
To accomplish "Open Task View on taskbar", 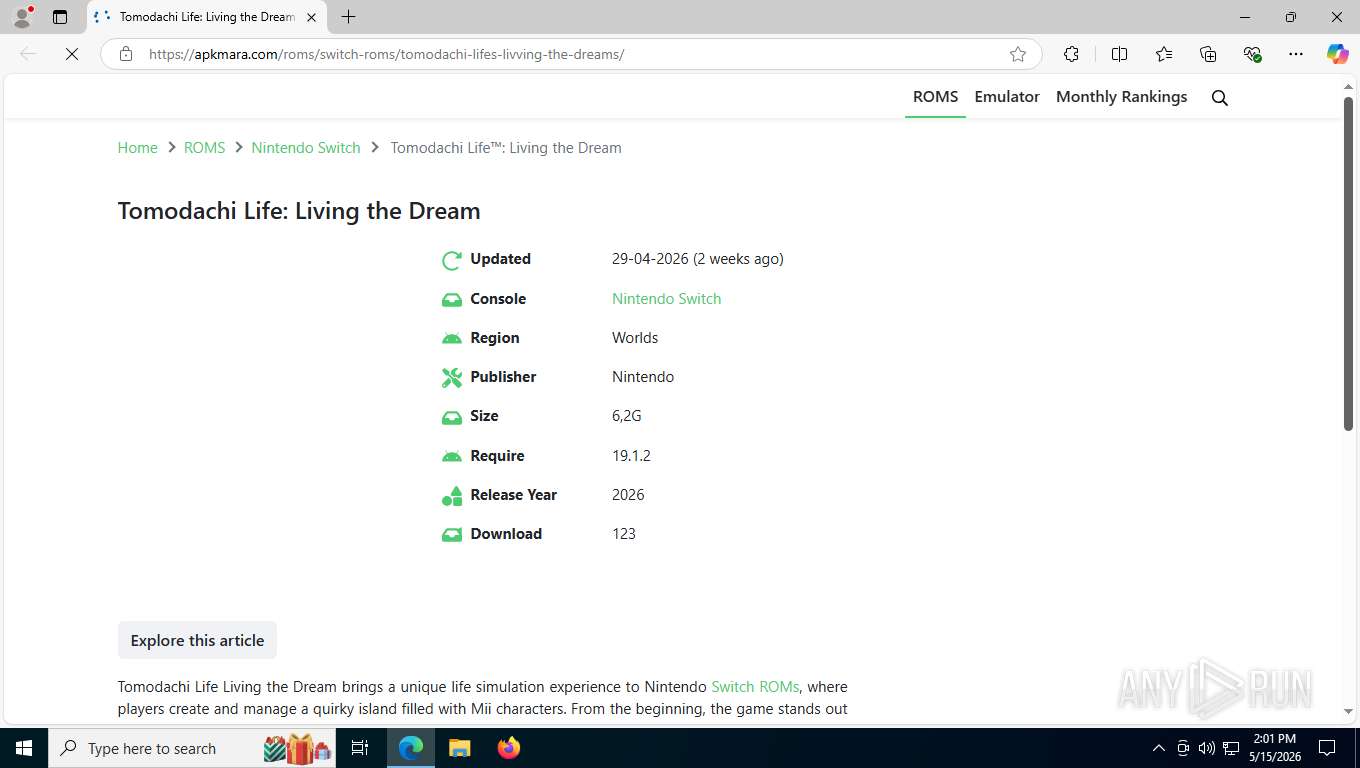I will (360, 748).
